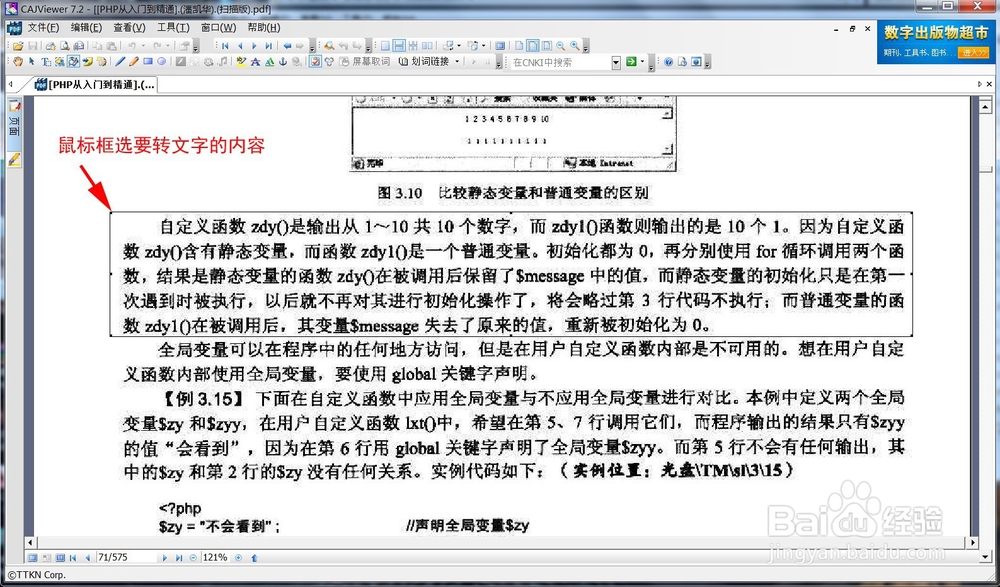The width and height of the screenshot is (1000, 587).
Task: Select the blue line annotation tool
Action: (120, 61)
